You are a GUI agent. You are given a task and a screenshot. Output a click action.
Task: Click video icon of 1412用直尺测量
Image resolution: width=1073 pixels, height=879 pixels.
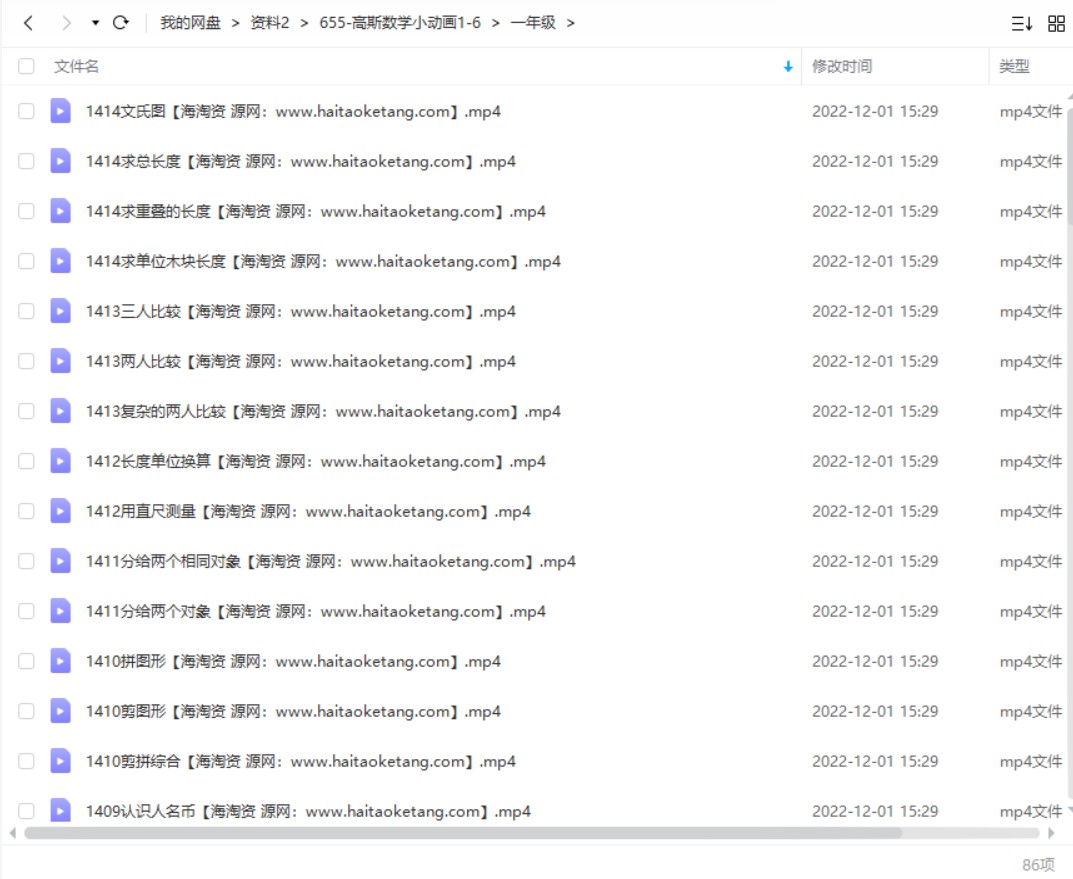(60, 511)
